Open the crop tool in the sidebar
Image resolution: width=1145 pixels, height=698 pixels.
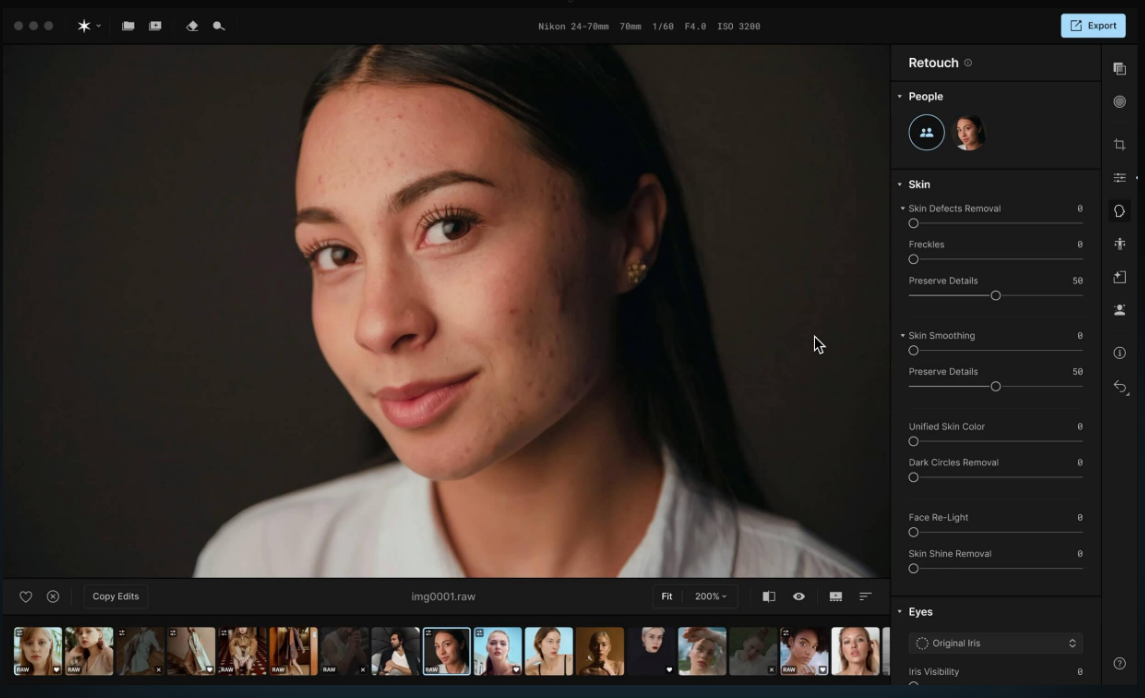pos(1119,145)
